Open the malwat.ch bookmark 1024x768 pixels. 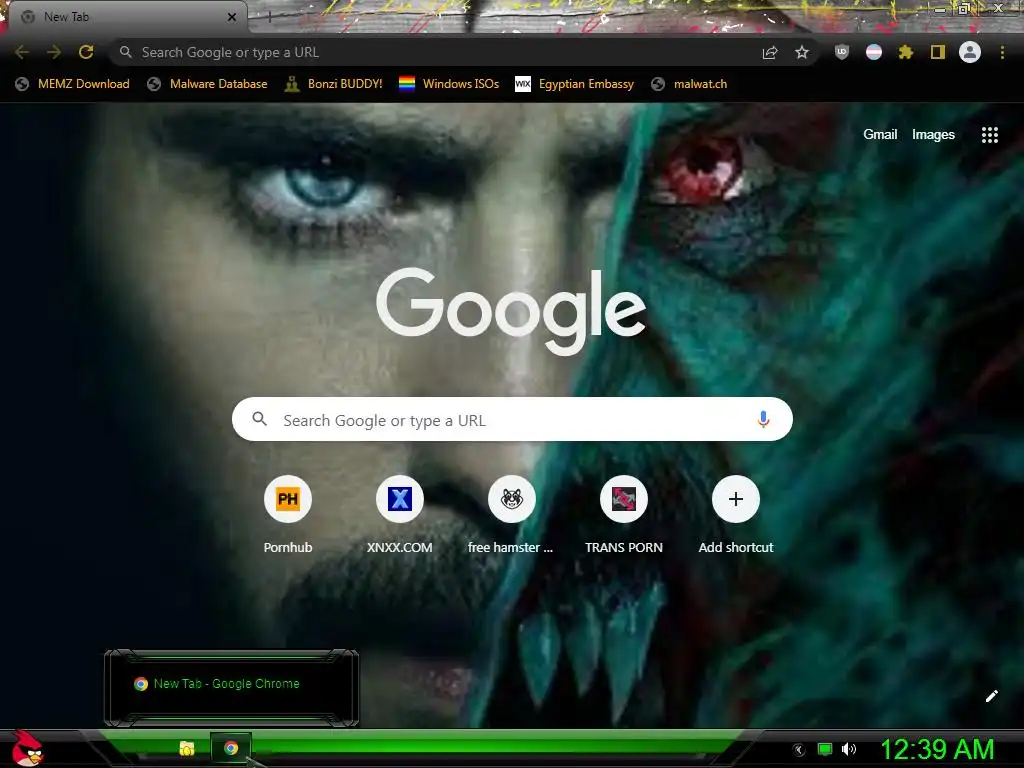pyautogui.click(x=689, y=84)
